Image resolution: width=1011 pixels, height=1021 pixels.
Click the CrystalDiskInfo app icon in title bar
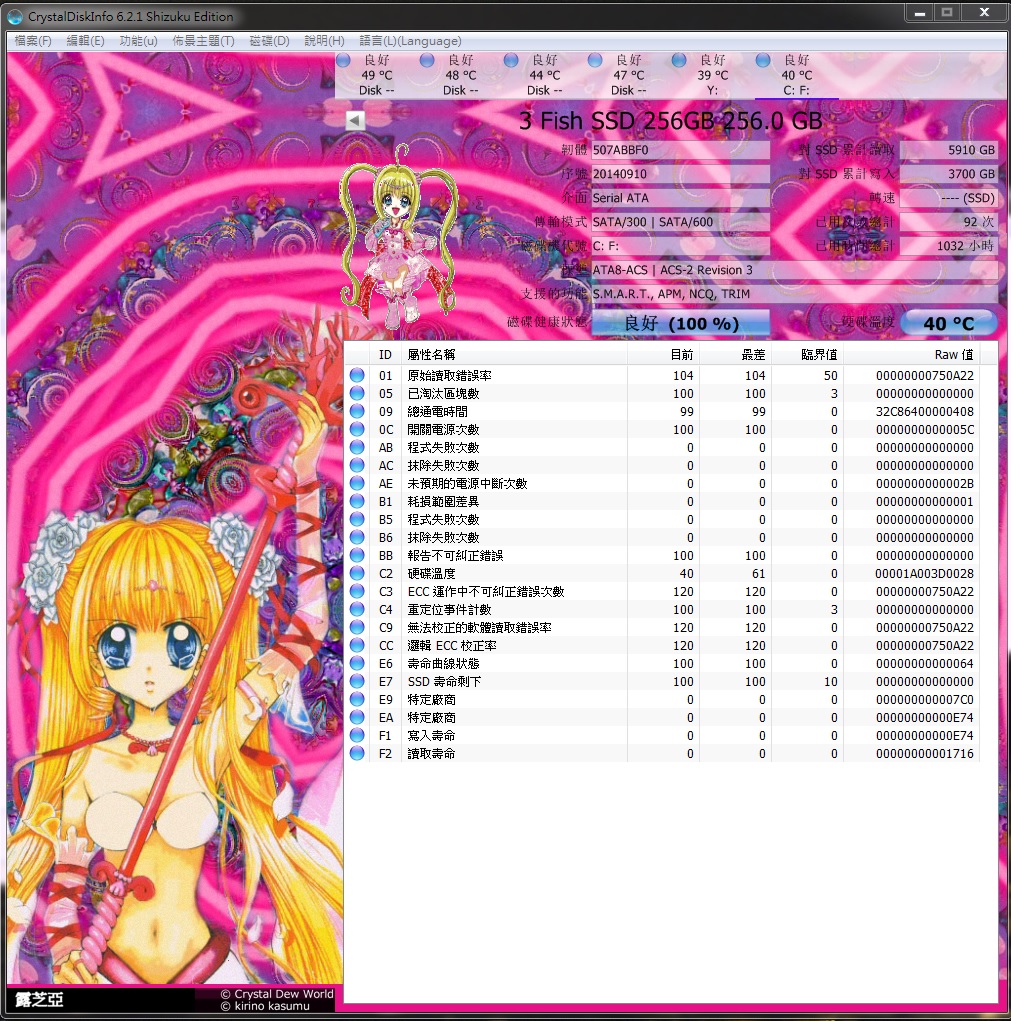click(14, 16)
